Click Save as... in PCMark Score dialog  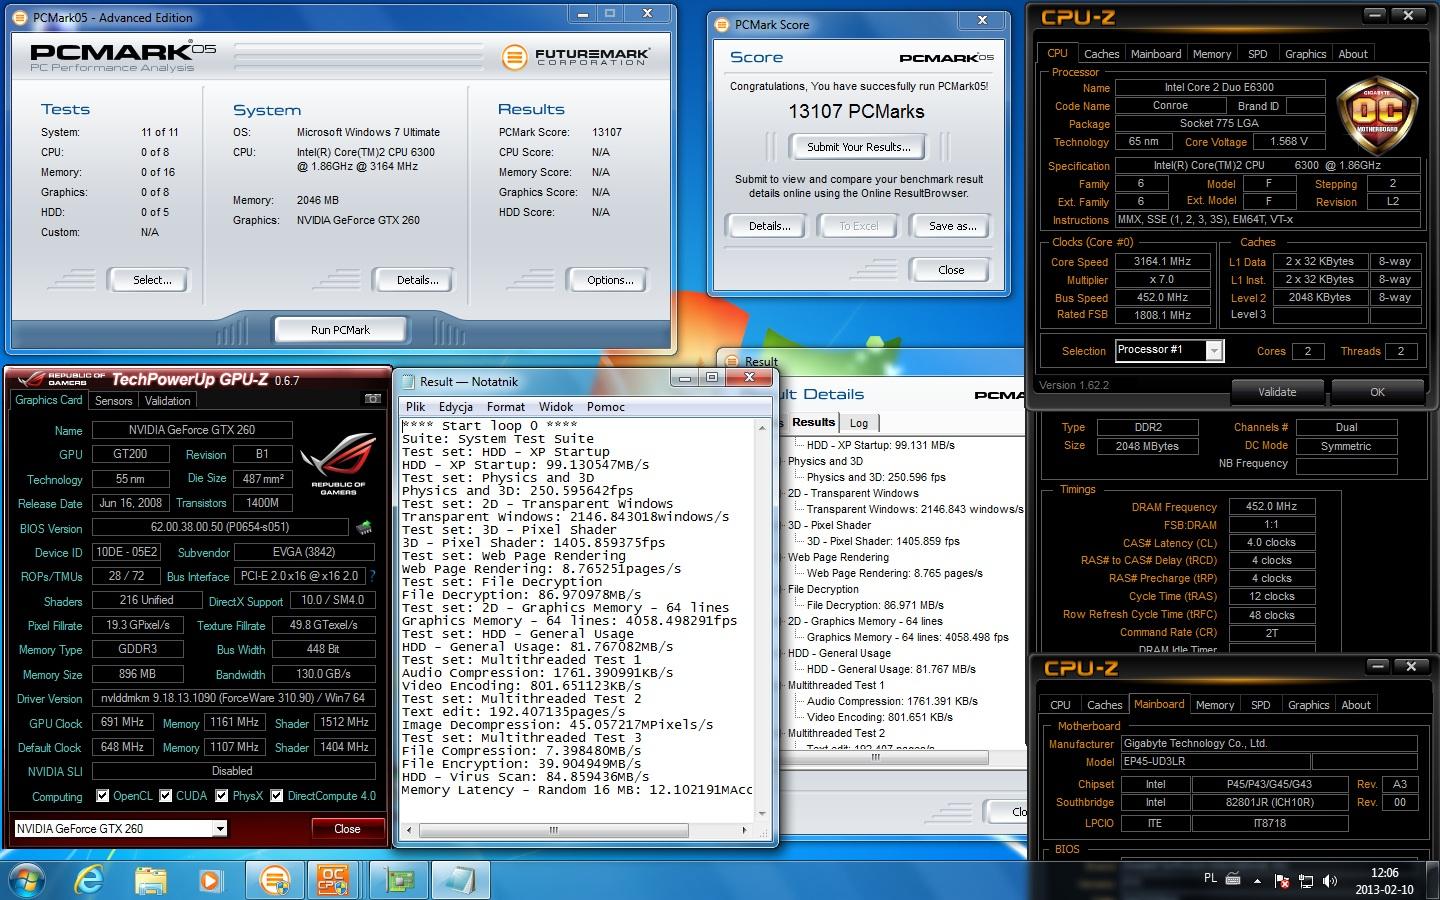(952, 226)
